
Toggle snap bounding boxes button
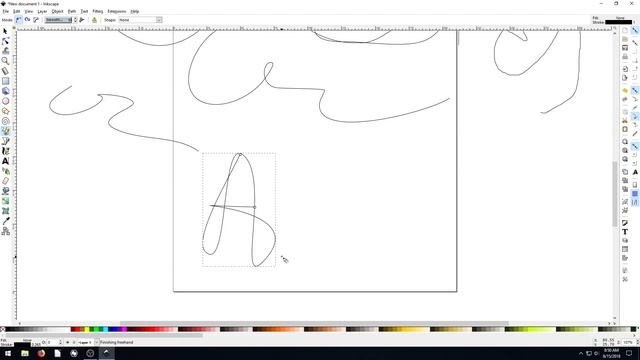[635, 42]
